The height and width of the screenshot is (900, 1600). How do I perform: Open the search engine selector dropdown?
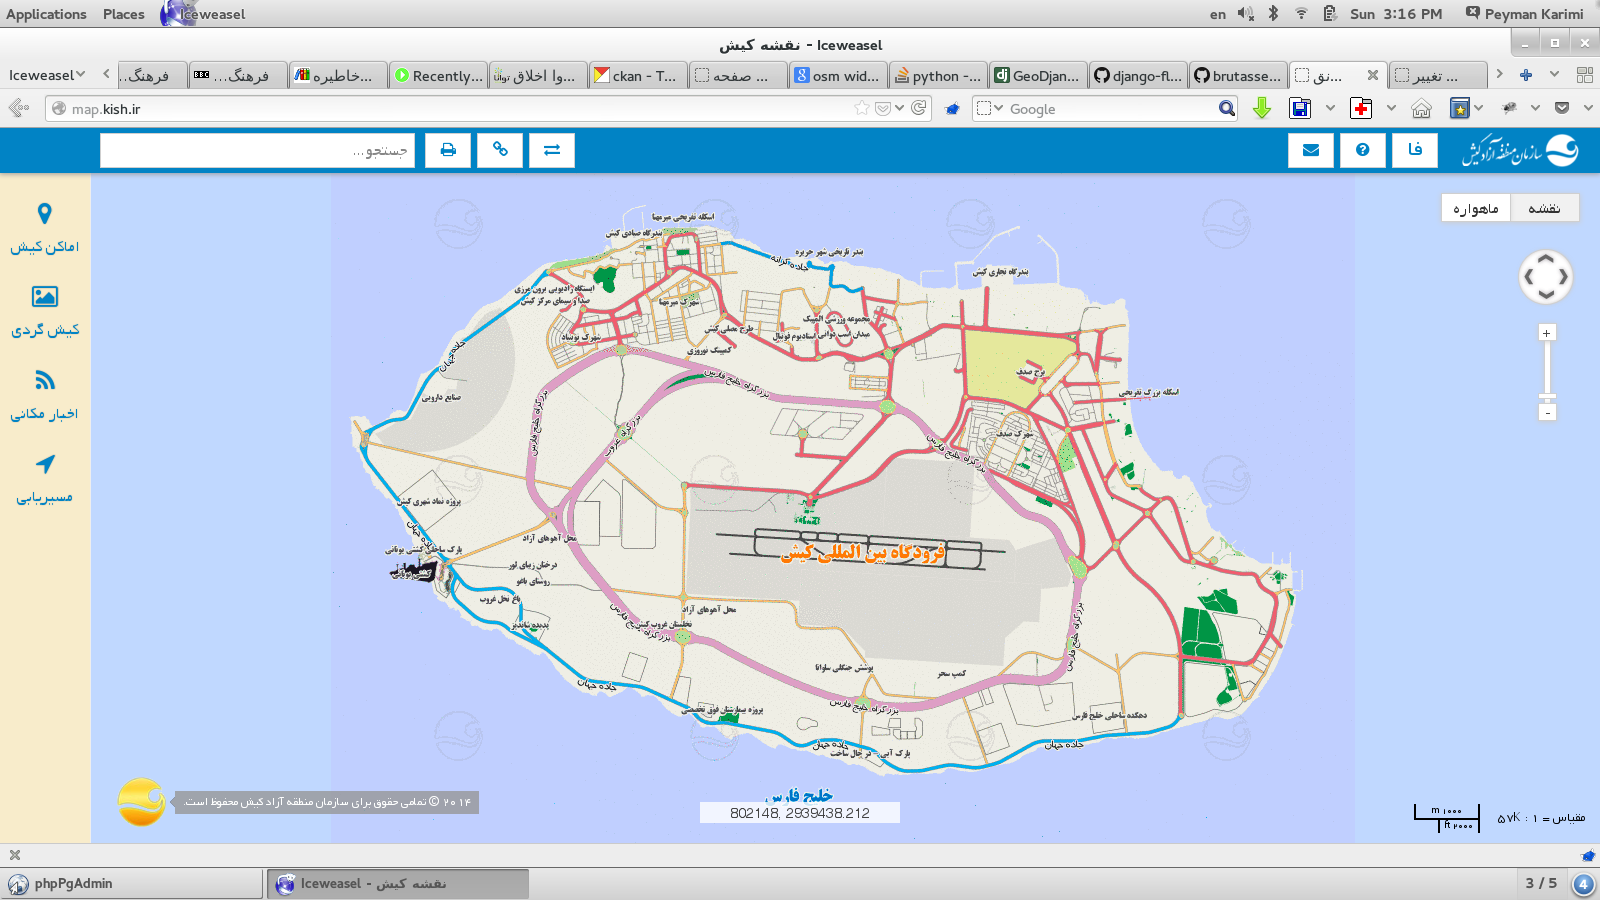tap(990, 108)
